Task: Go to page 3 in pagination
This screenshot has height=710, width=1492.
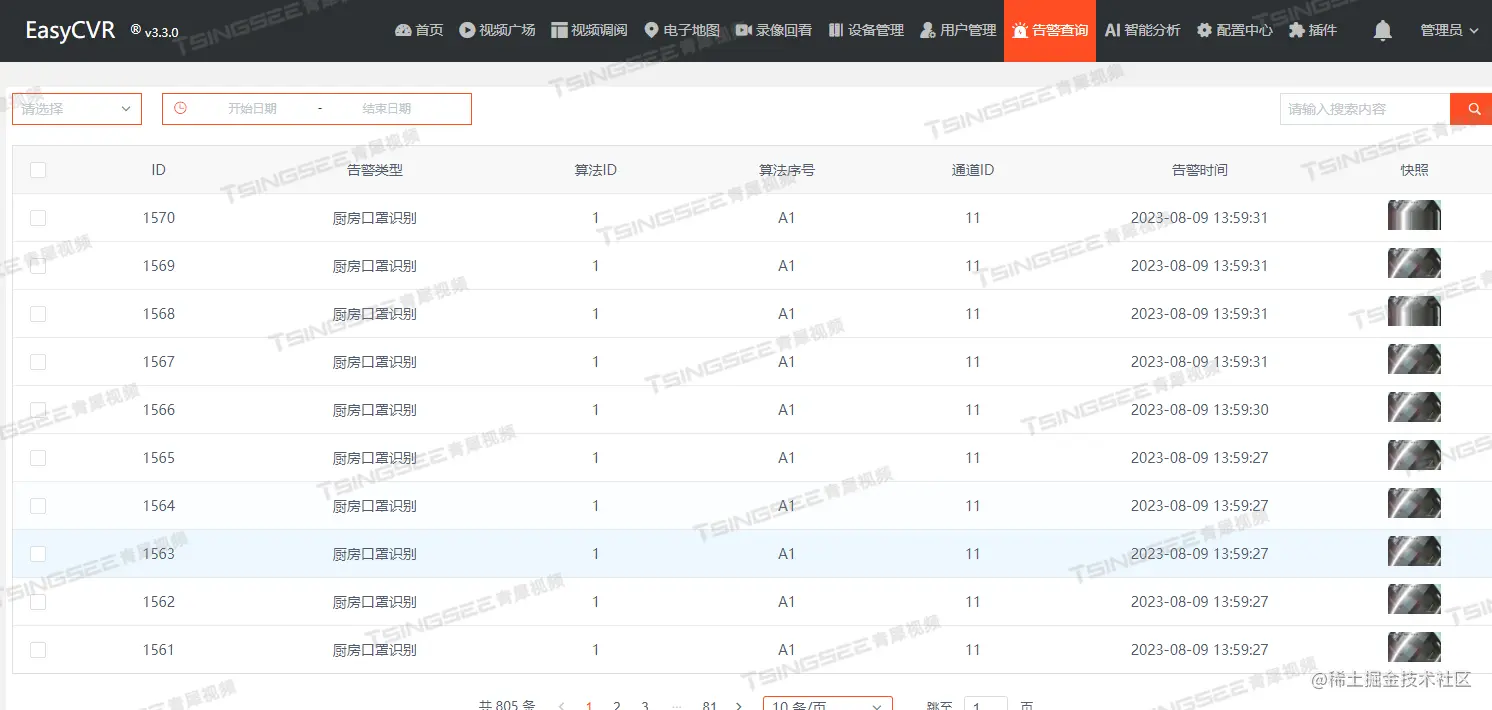Action: 645,705
